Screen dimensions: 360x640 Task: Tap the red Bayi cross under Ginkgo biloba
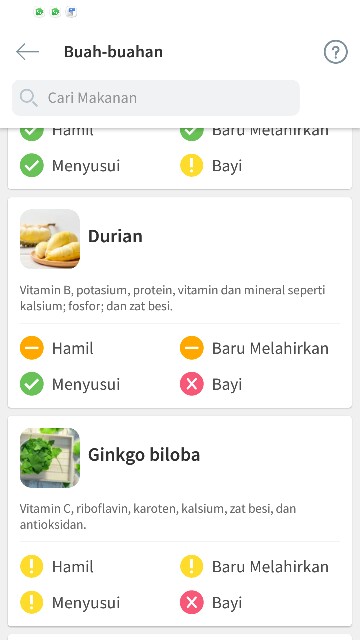click(192, 602)
